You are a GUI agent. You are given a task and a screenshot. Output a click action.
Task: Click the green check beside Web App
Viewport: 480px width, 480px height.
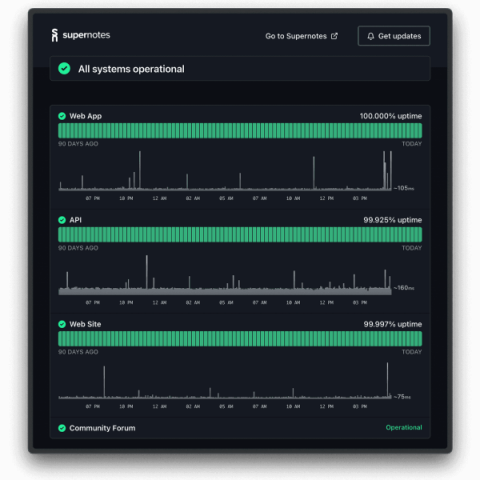[62, 116]
